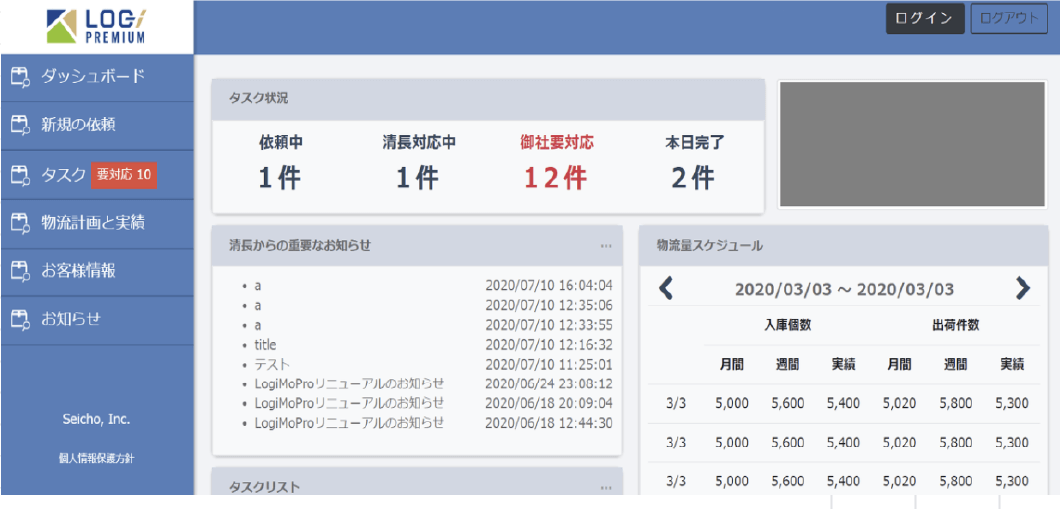Click the ログイン button

pyautogui.click(x=925, y=18)
